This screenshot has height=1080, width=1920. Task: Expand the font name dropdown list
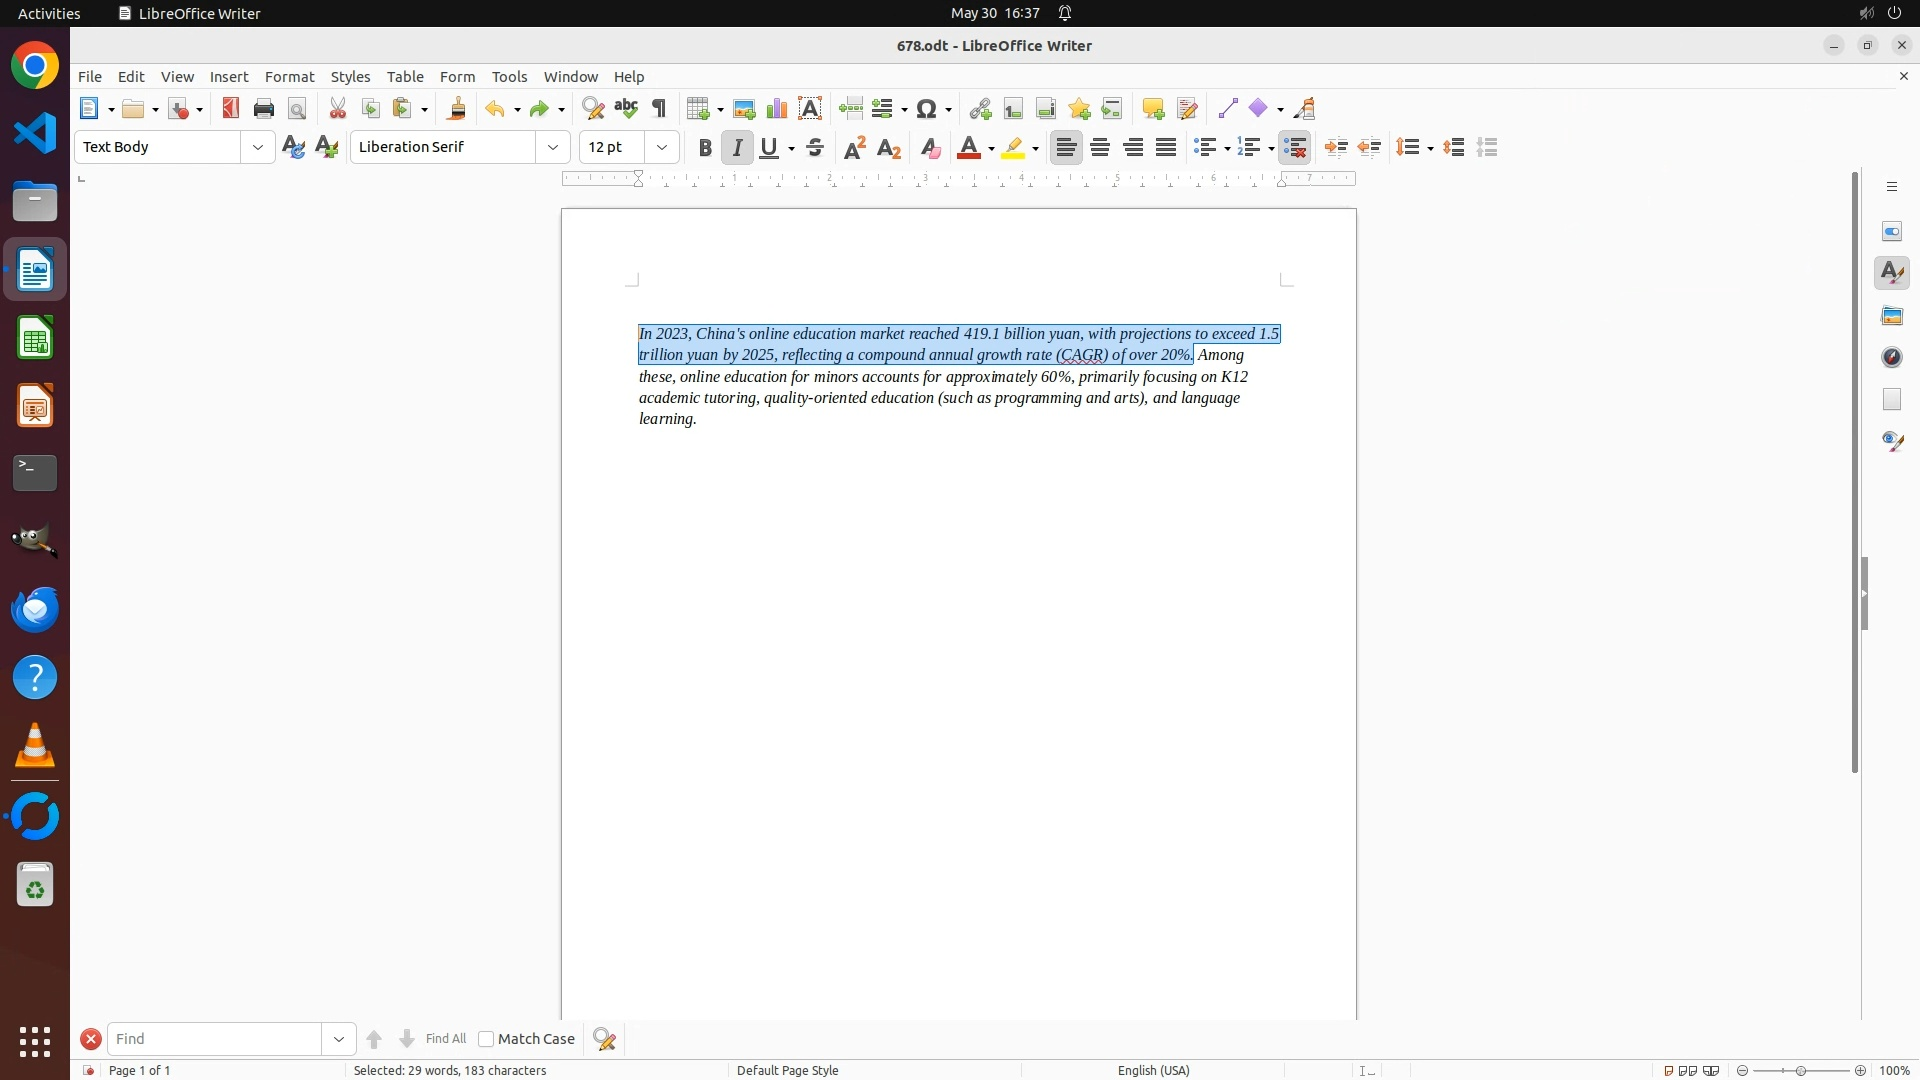[553, 148]
